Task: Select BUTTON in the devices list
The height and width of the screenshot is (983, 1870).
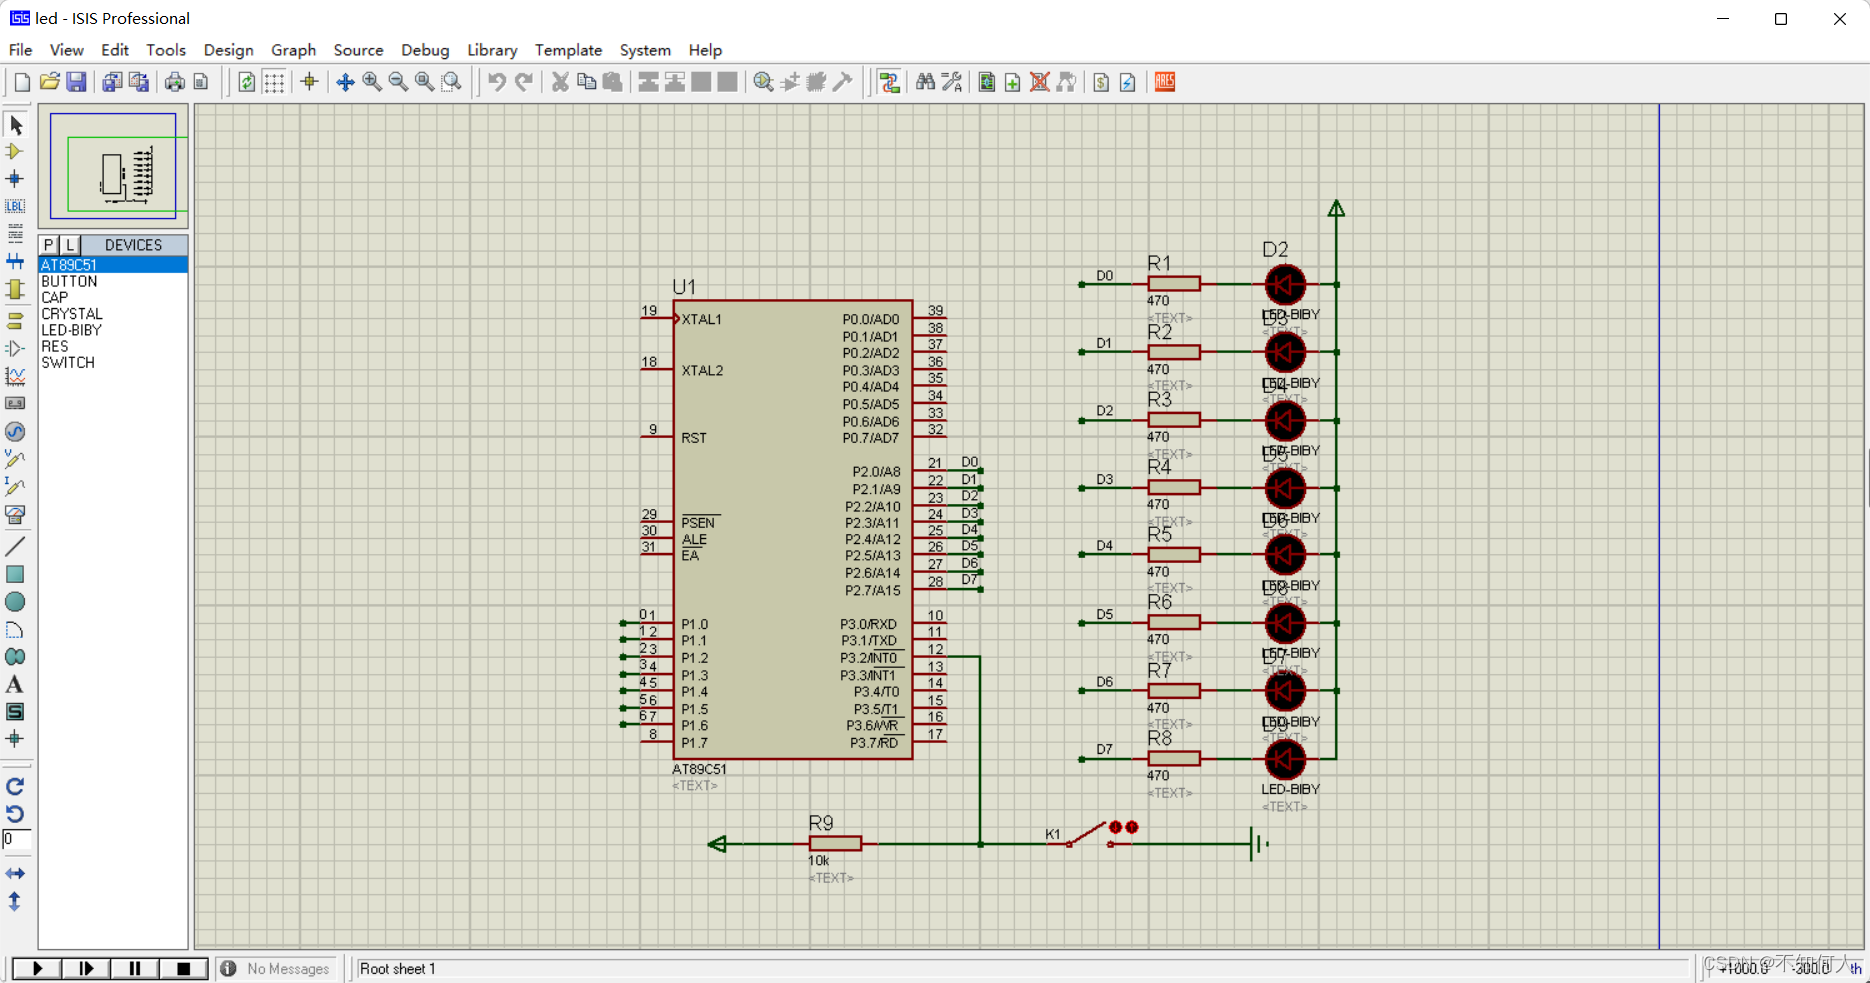Action: tap(113, 281)
